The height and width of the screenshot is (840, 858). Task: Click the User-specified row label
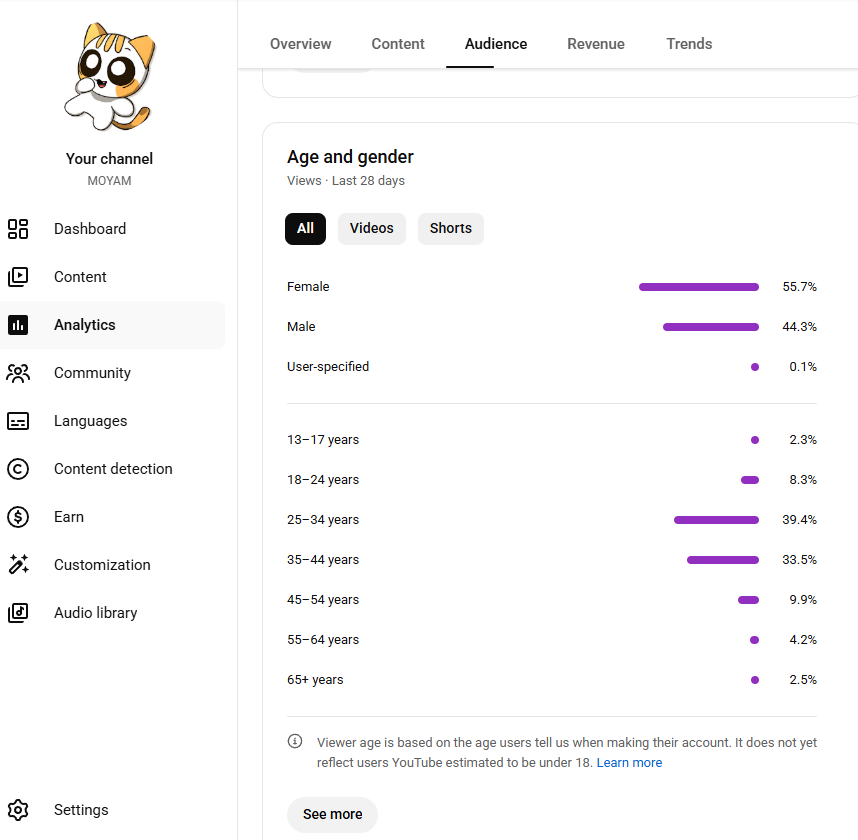[328, 367]
